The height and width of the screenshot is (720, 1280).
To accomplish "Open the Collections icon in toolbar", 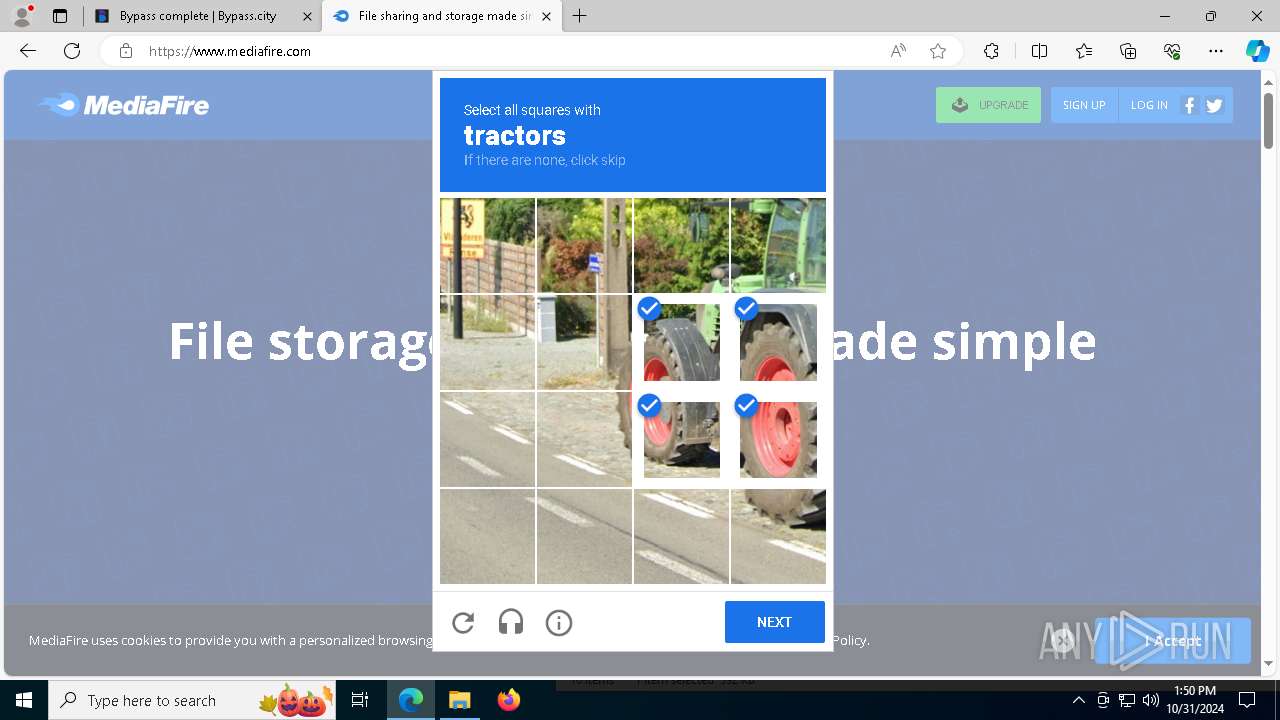I will (1128, 51).
